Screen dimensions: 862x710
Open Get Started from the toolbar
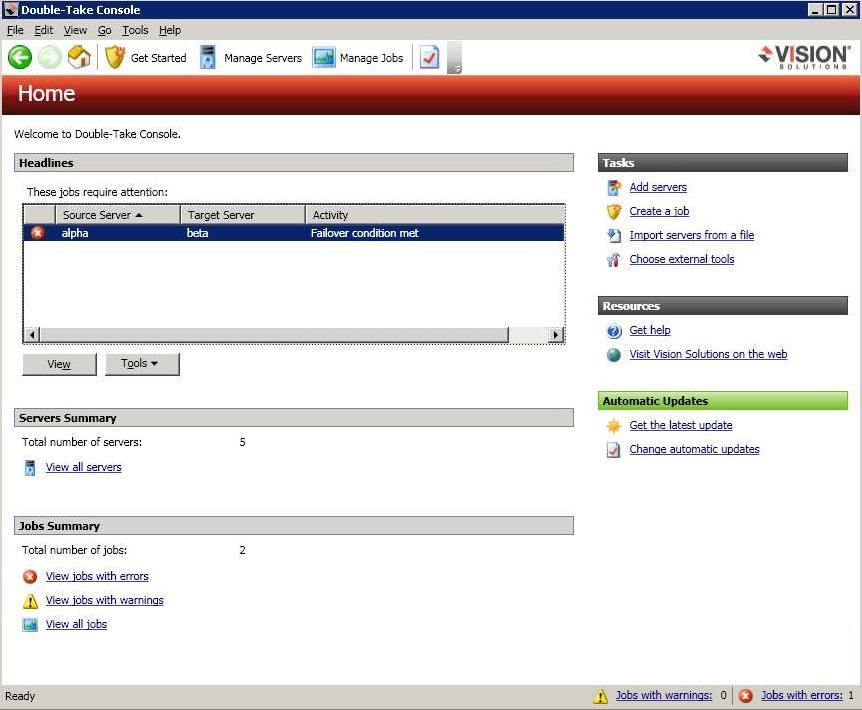[x=146, y=58]
